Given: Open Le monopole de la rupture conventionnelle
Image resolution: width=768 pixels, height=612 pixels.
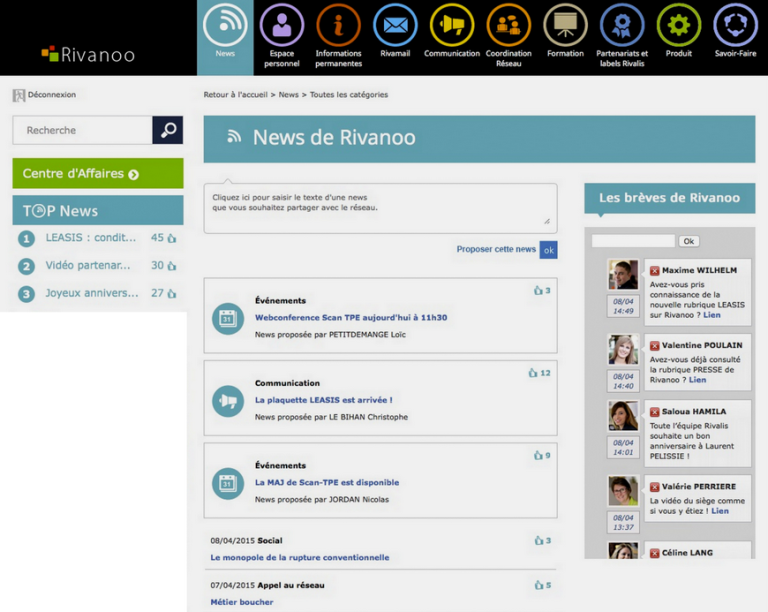Looking at the screenshot, I should (300, 558).
